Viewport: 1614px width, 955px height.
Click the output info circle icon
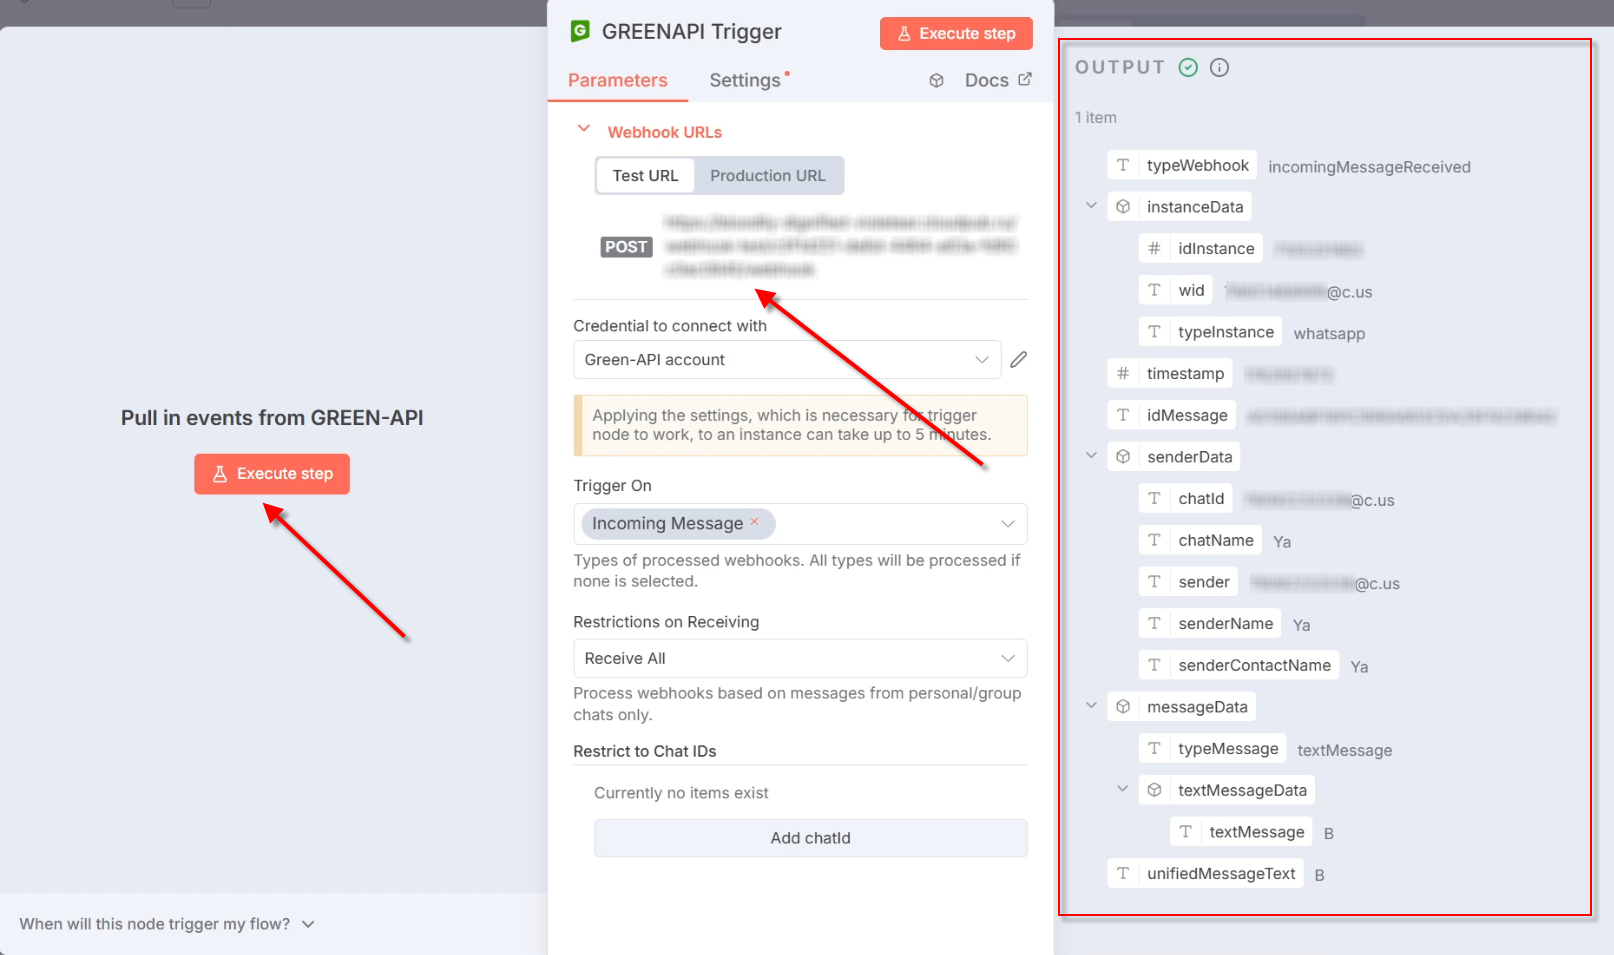1219,68
